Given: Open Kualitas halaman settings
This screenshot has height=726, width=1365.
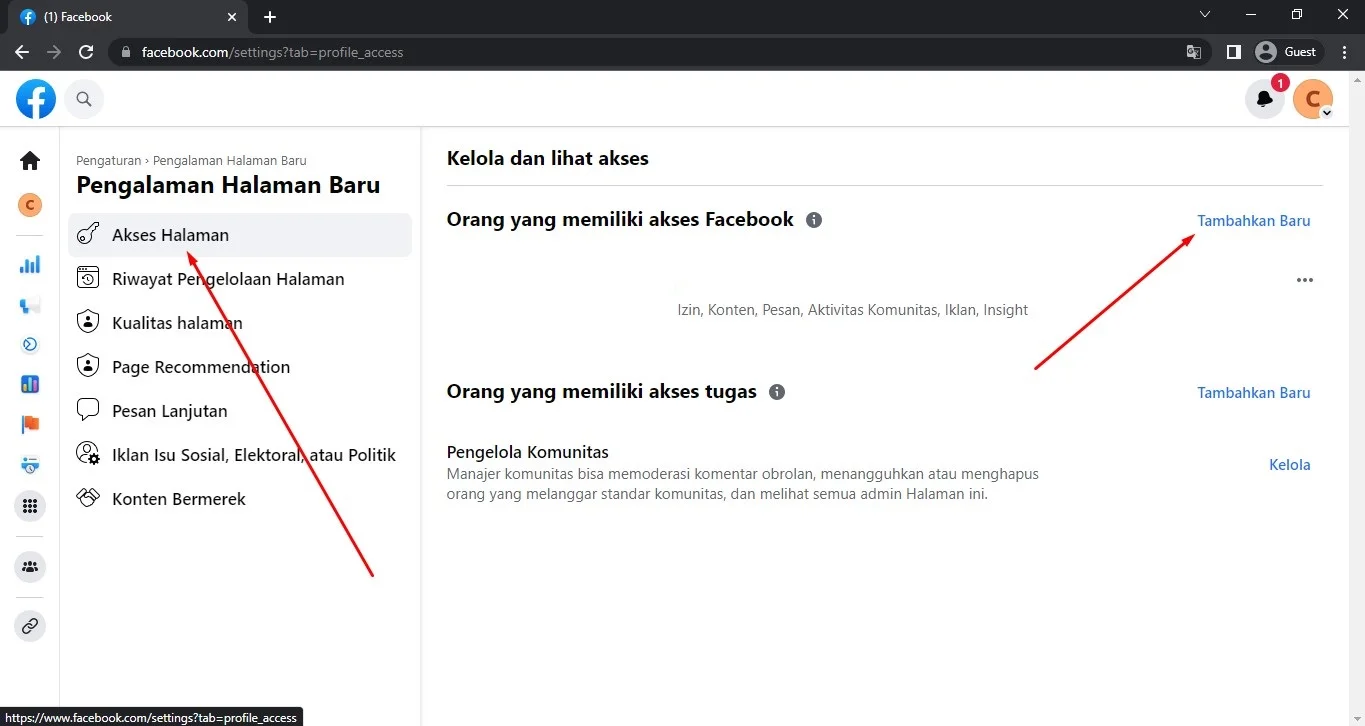Looking at the screenshot, I should tap(240, 323).
